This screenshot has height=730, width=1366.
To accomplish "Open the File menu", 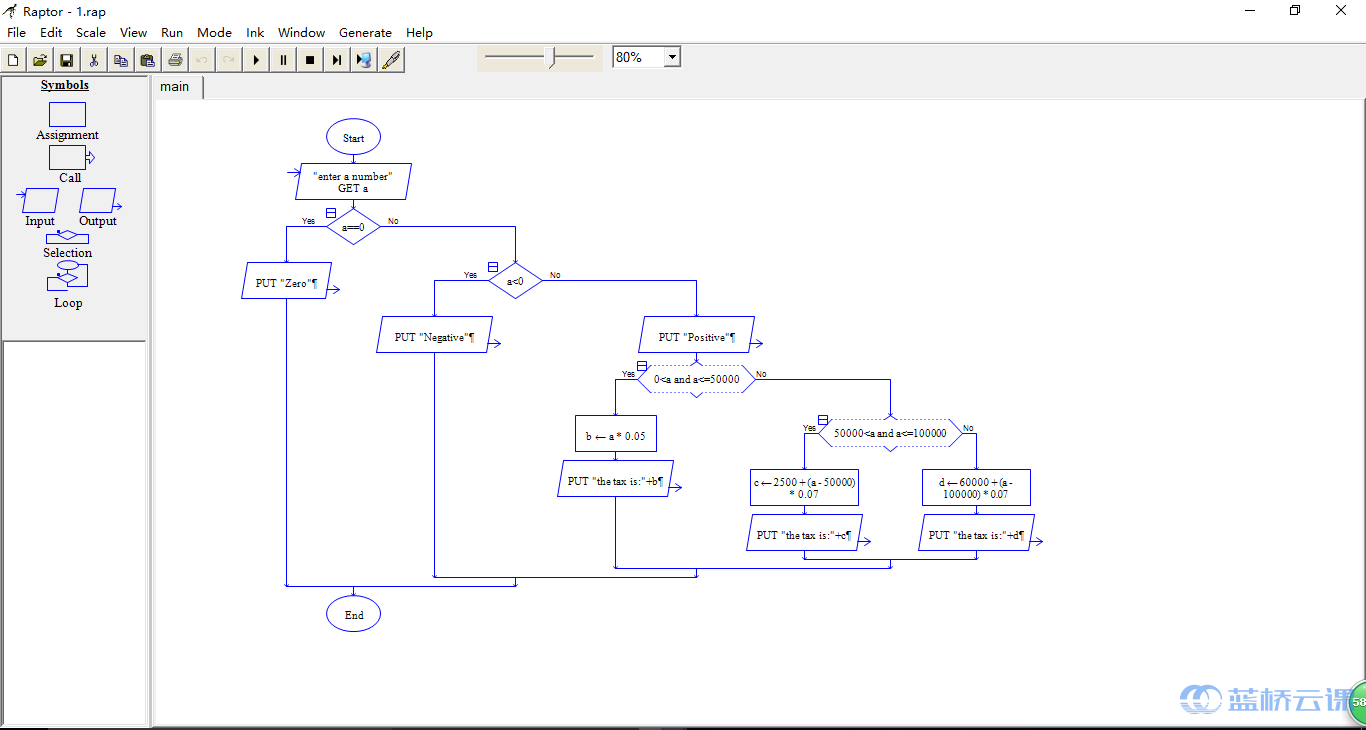I will (x=16, y=32).
